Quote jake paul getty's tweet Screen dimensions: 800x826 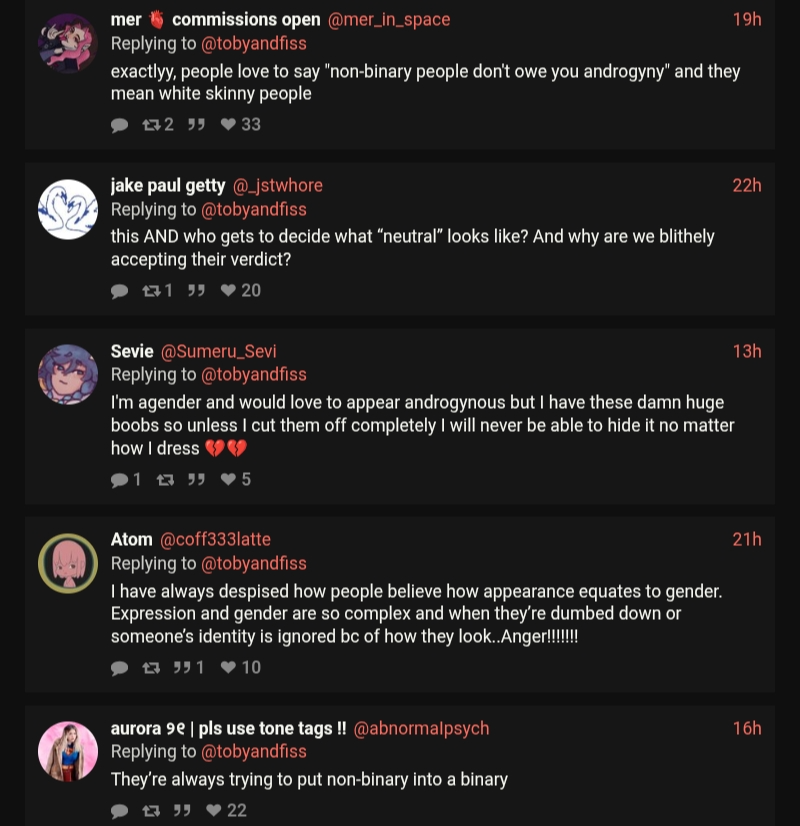[196, 291]
